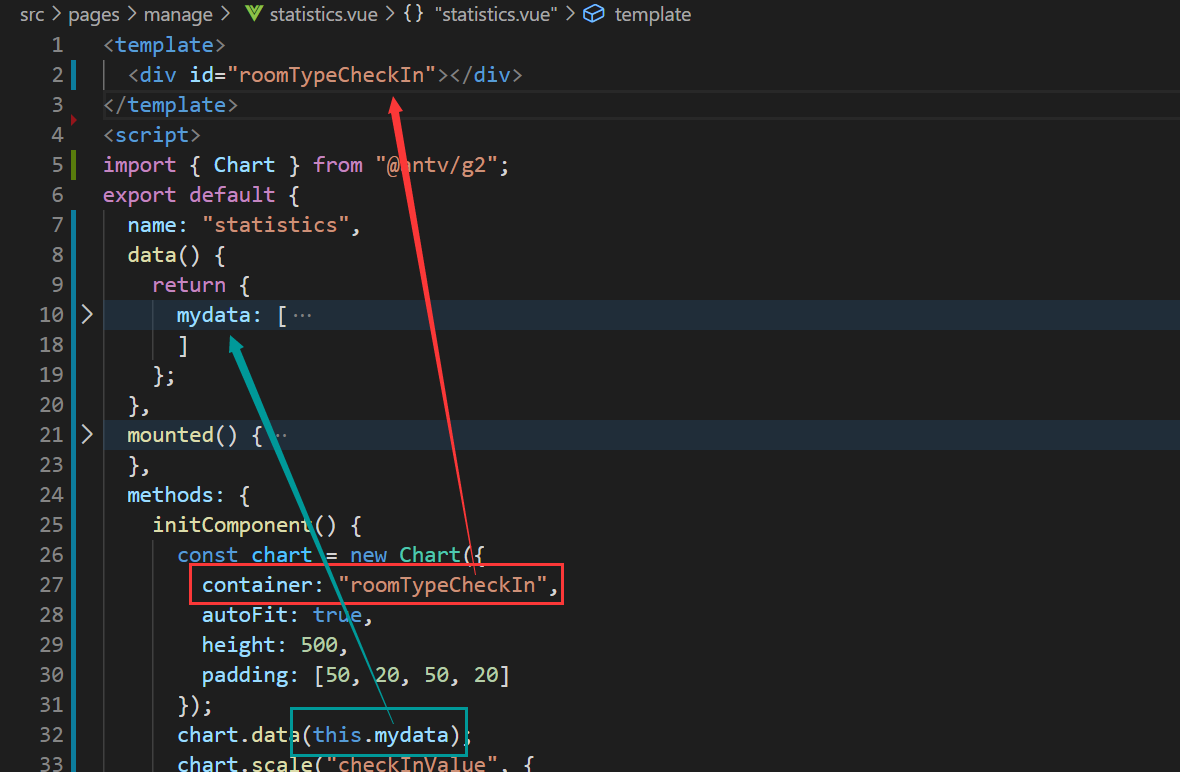Open the src breadcrumb segment

coord(32,14)
